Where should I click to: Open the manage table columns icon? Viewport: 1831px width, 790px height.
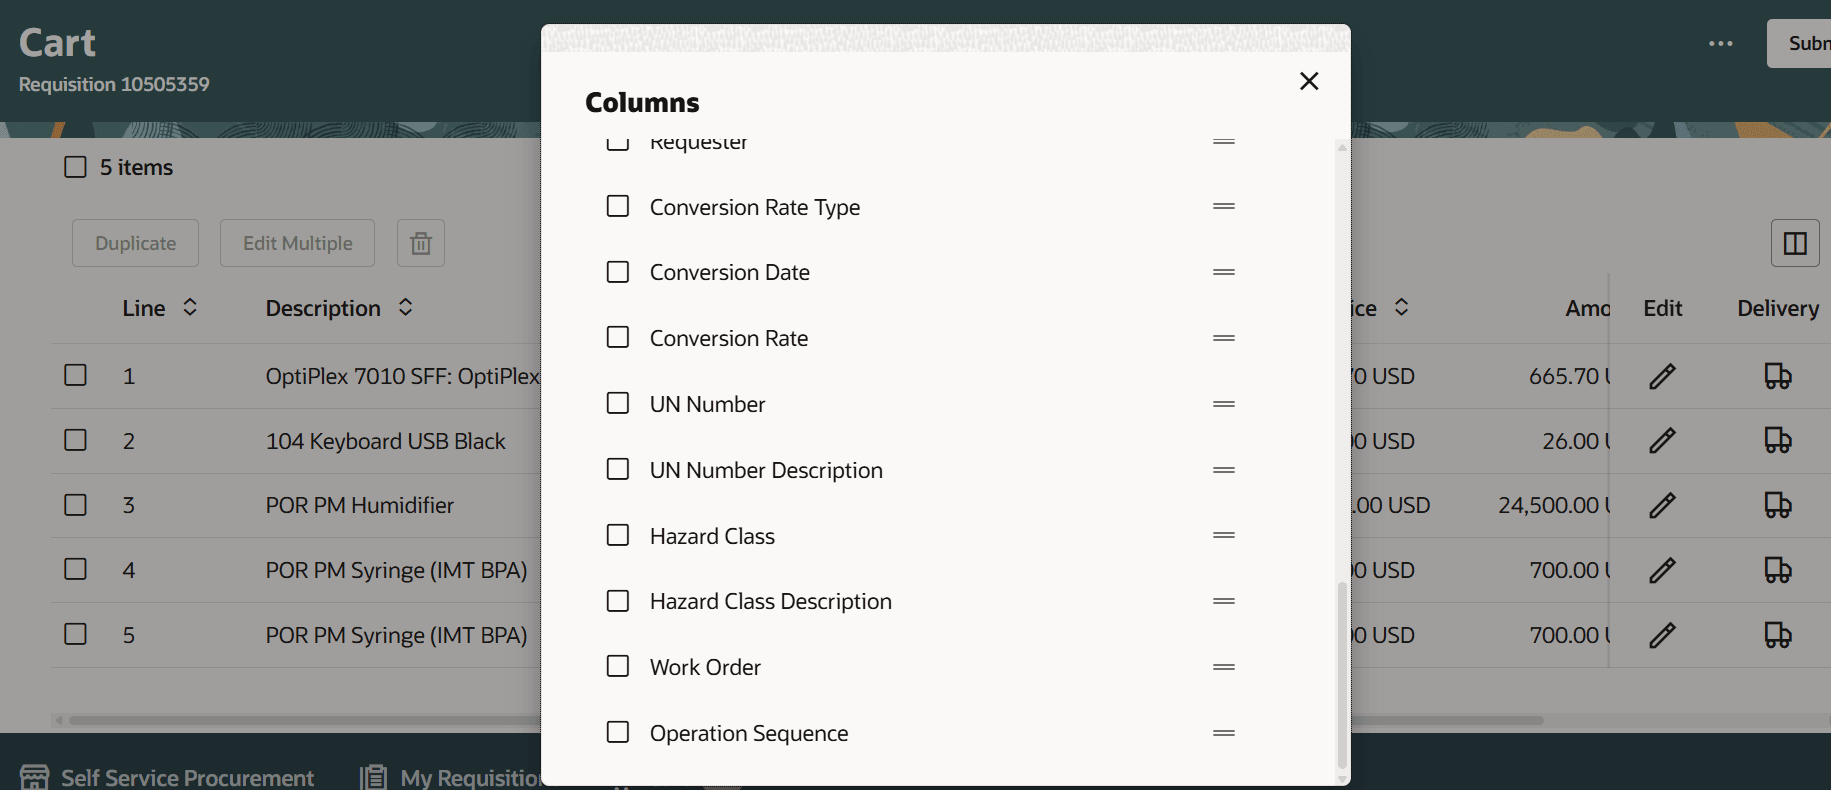tap(1794, 242)
